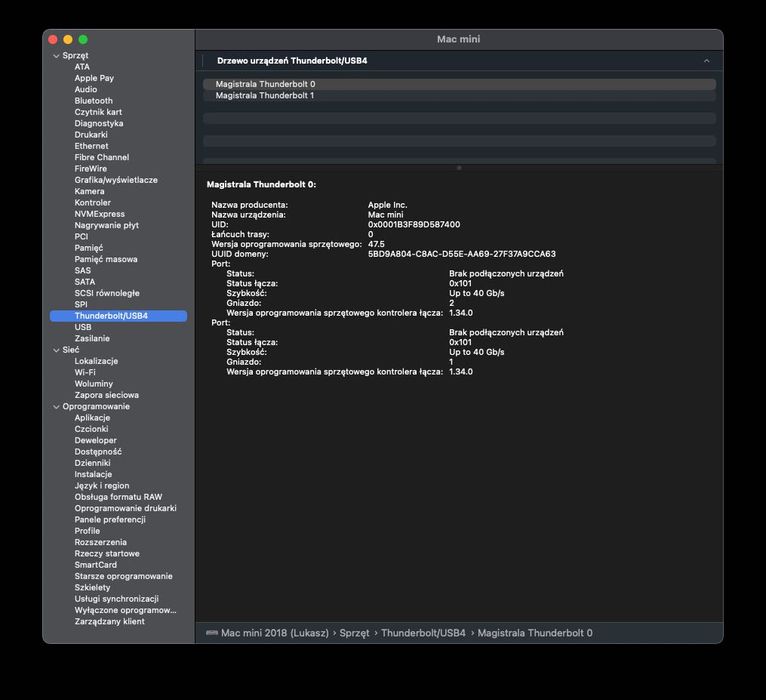The width and height of the screenshot is (766, 700).
Task: Select Starsze oprogramowanie entry
Action: coord(124,576)
